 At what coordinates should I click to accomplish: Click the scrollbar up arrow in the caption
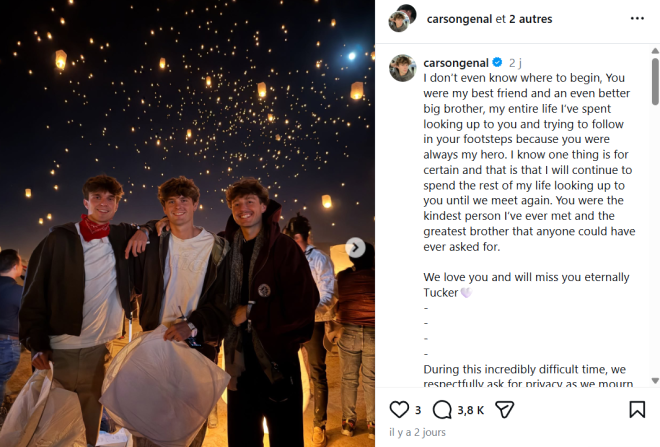pyautogui.click(x=655, y=48)
